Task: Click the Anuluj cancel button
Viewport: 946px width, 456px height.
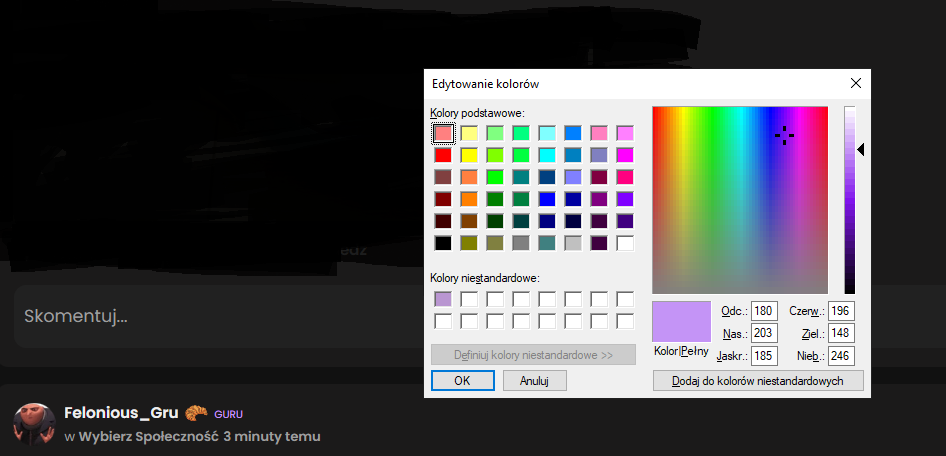Action: (x=535, y=380)
